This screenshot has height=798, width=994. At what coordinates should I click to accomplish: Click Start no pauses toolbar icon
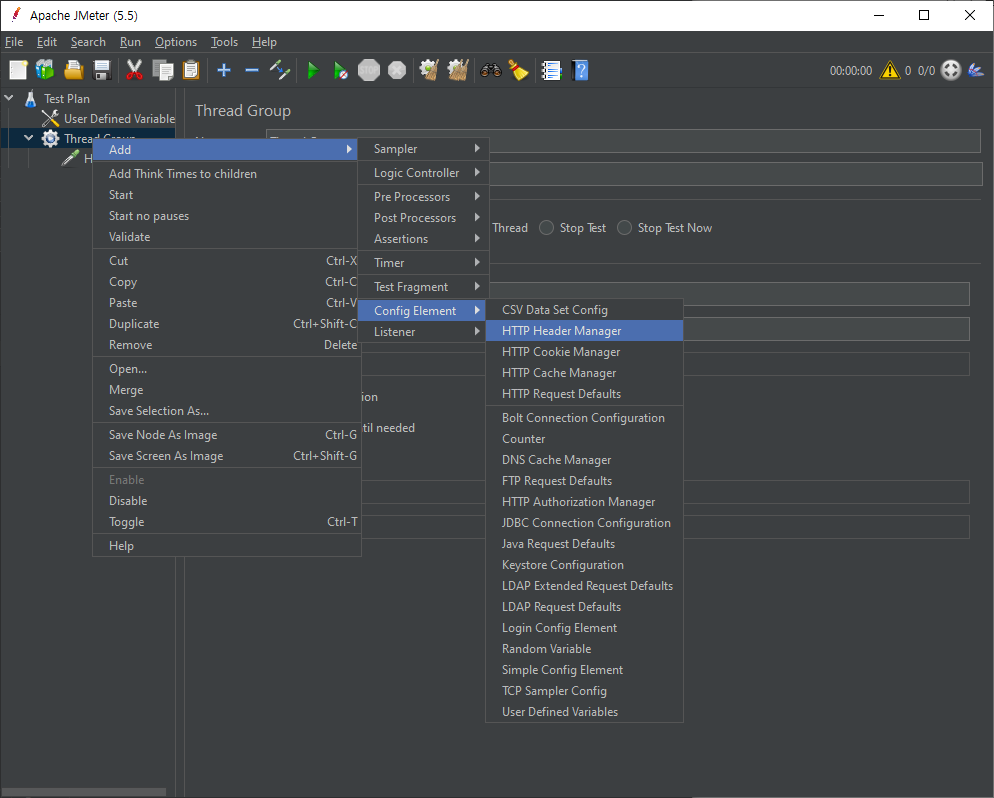tap(340, 70)
